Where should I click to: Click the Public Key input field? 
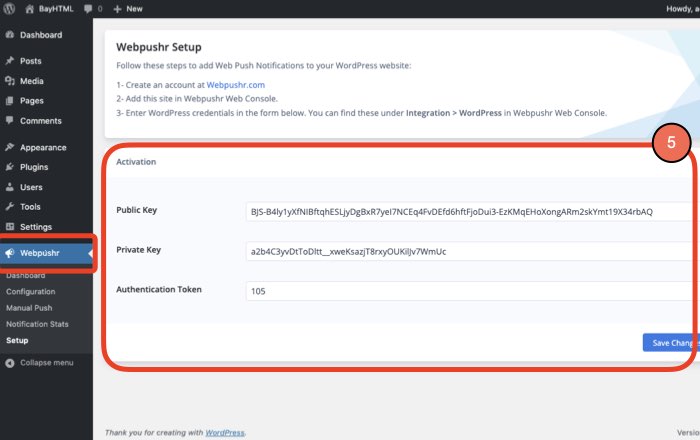click(472, 212)
